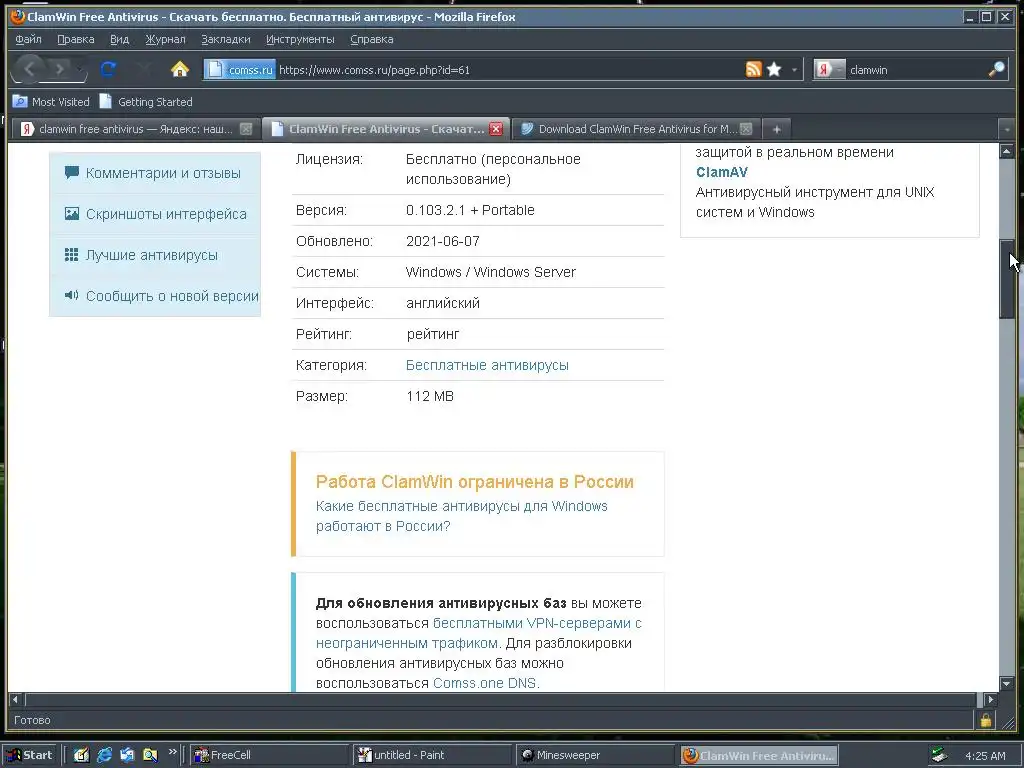Go back with the Back arrow button
1024x768 pixels.
point(29,69)
